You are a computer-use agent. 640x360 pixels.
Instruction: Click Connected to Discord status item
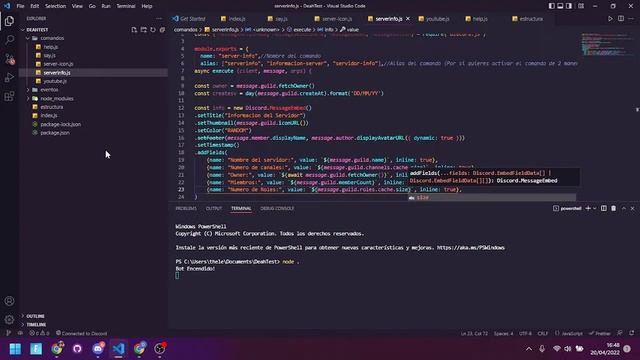tap(81, 333)
